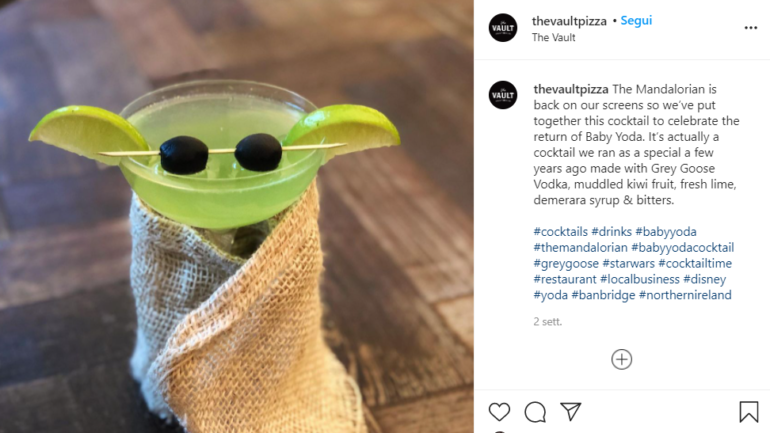Screen dimensions: 770x433
Task: Click the Baby Yoda cocktail photo
Action: click(237, 216)
